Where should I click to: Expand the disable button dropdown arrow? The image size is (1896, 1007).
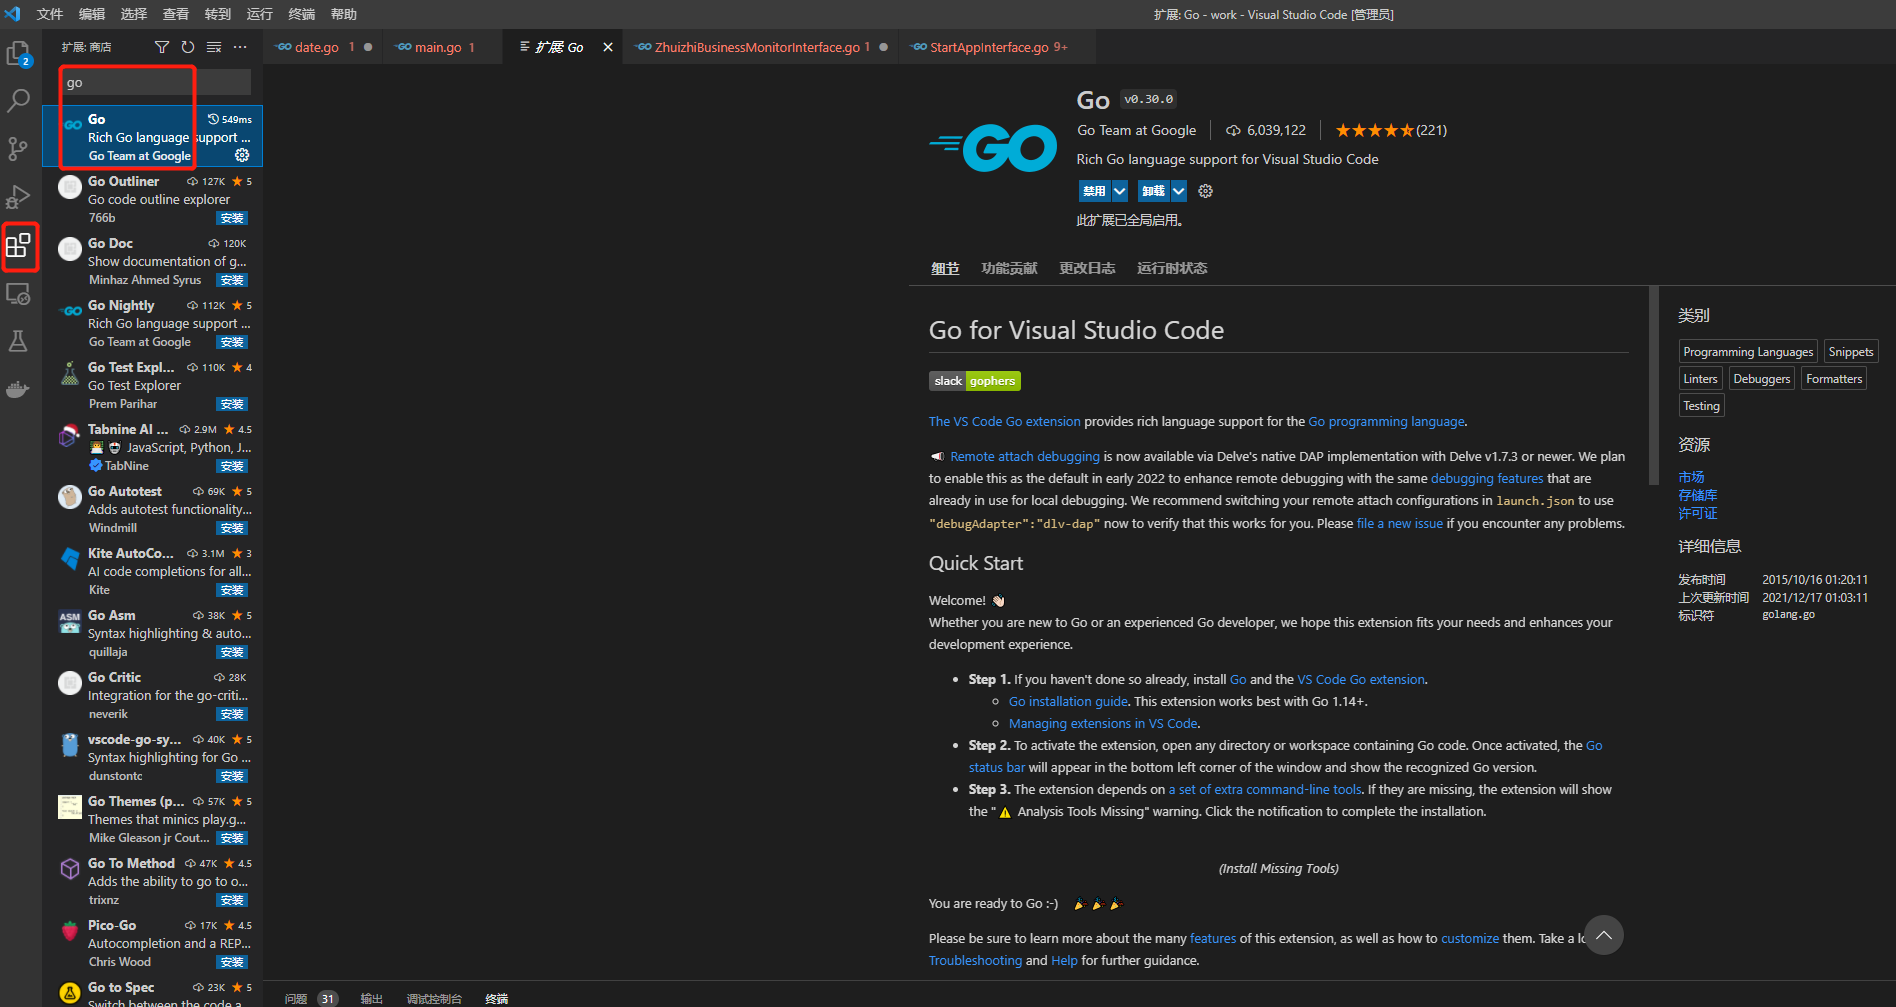(1120, 191)
